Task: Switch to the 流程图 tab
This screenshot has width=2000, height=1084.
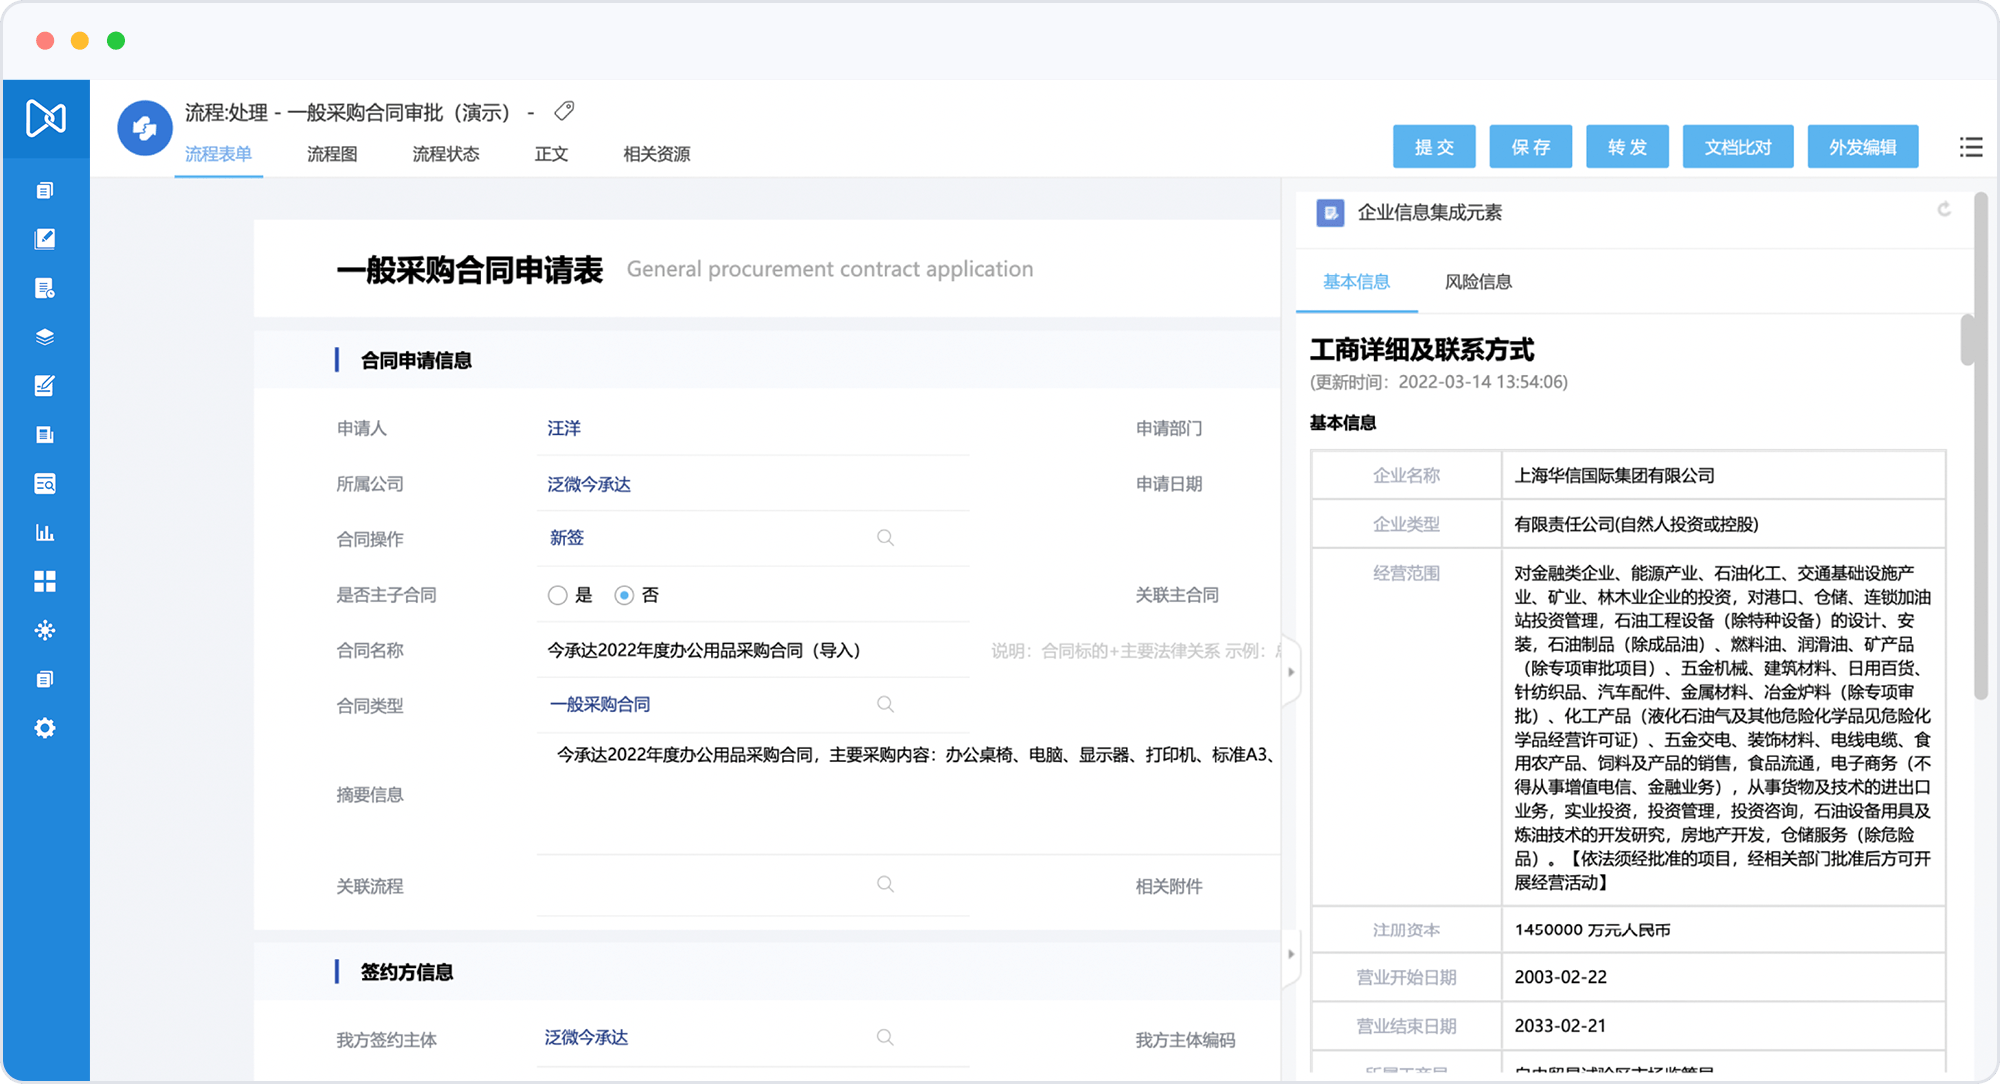Action: point(332,154)
